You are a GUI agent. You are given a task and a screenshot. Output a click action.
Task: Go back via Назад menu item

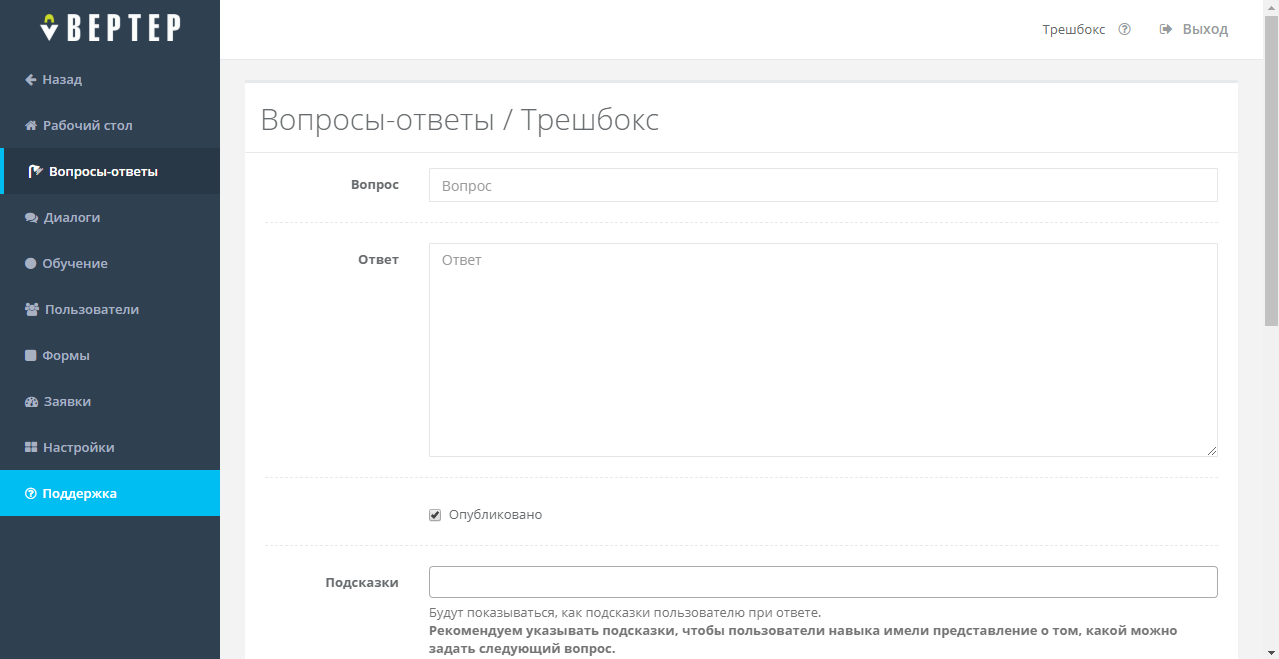[x=110, y=79]
